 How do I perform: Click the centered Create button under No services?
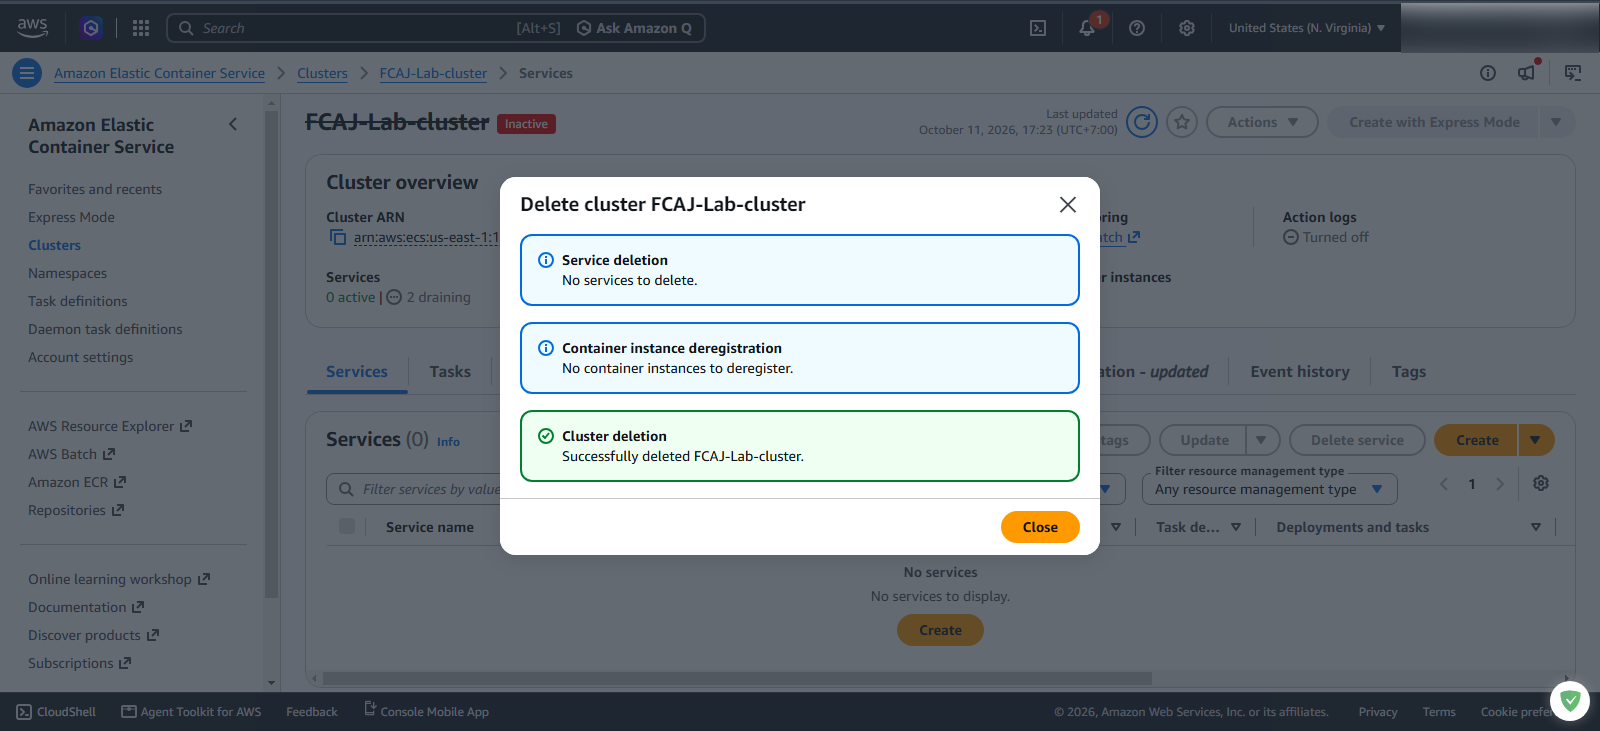[941, 630]
